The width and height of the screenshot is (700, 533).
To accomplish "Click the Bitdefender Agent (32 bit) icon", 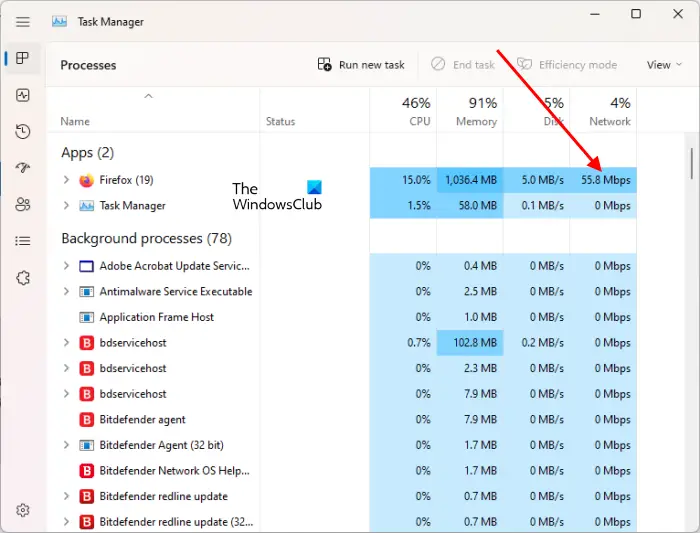I will [87, 445].
